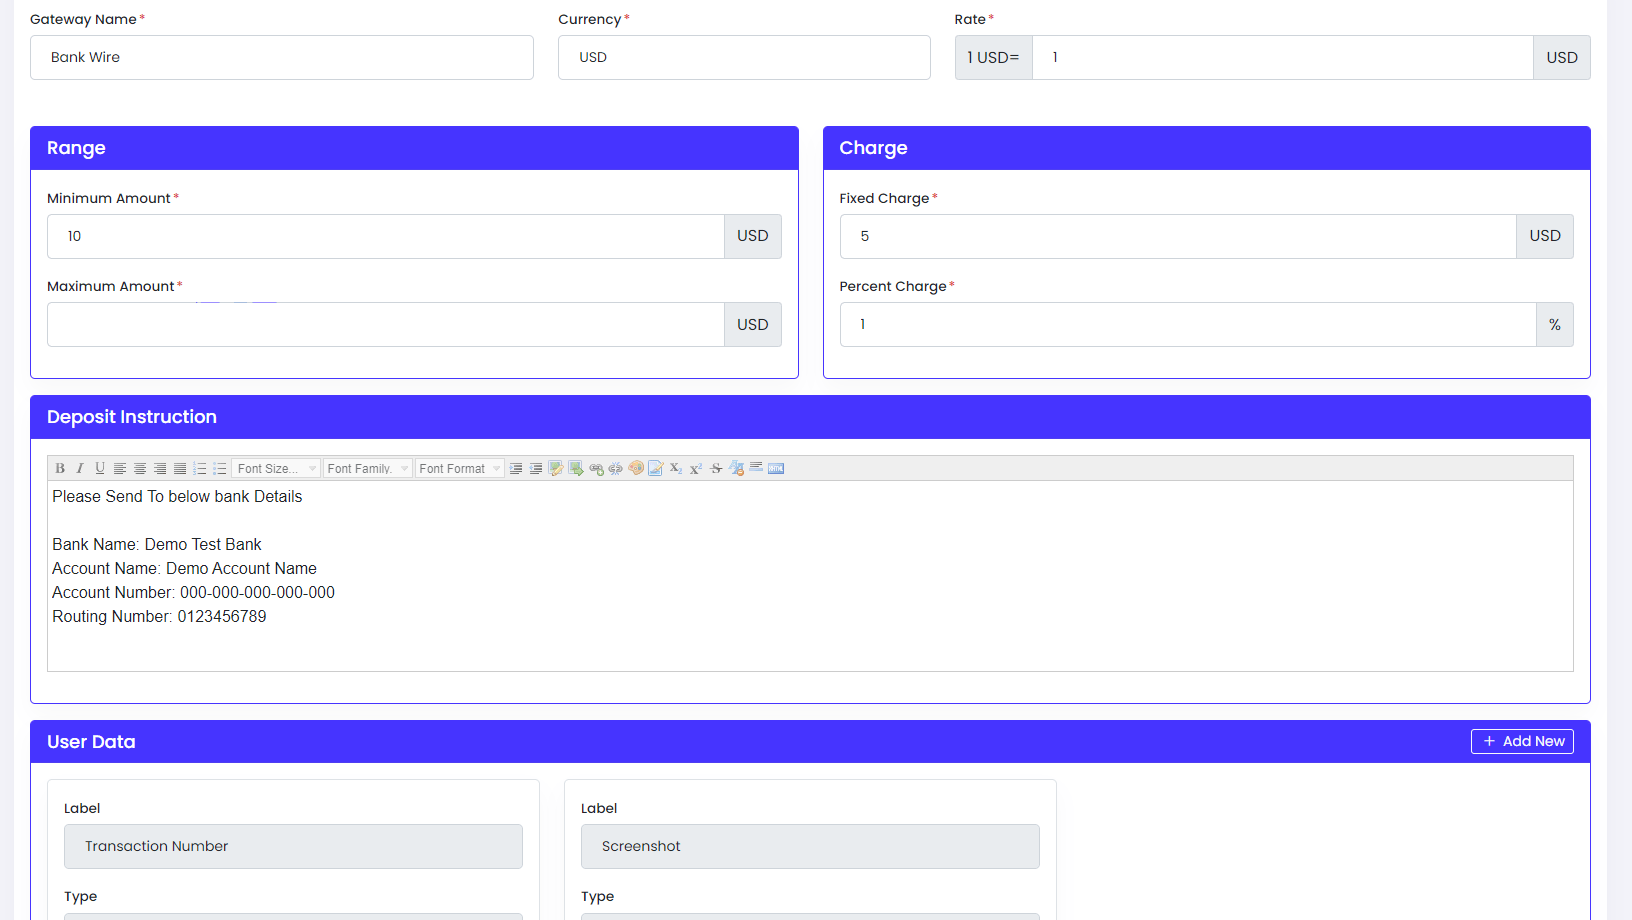Screen dimensions: 1632x920
Task: Apply strikethrough to the text
Action: tap(716, 468)
